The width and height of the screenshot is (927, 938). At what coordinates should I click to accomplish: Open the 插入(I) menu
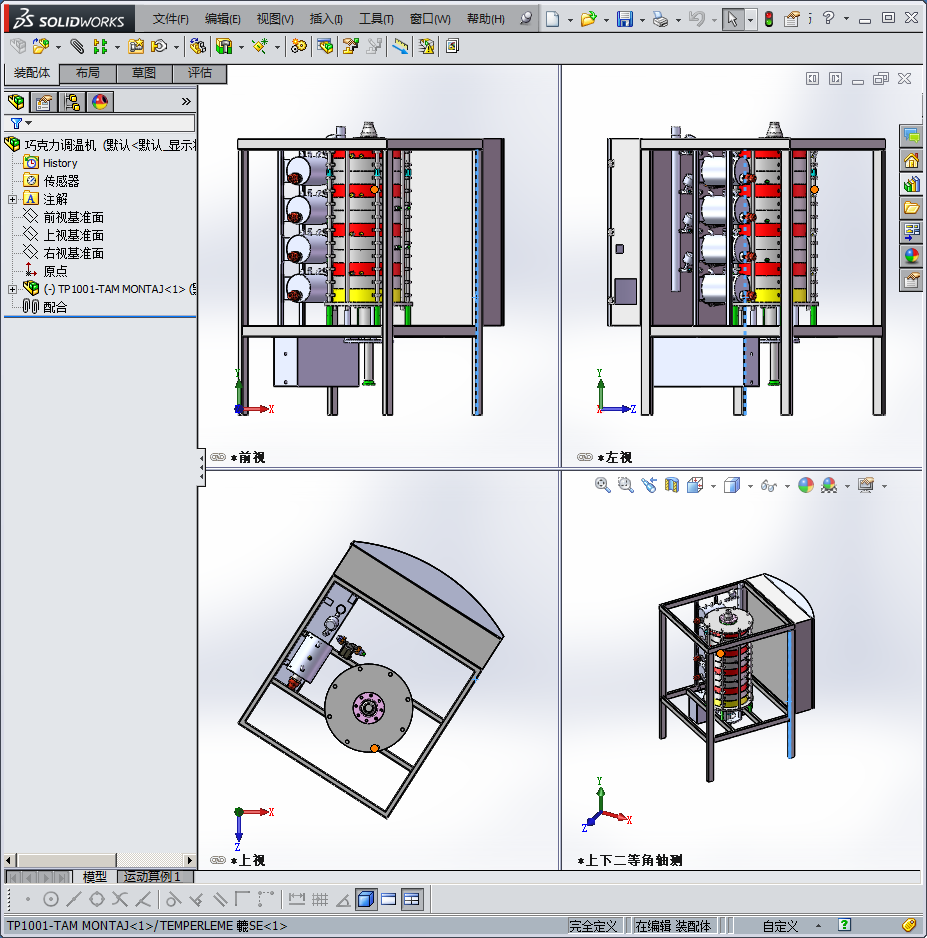(x=326, y=19)
